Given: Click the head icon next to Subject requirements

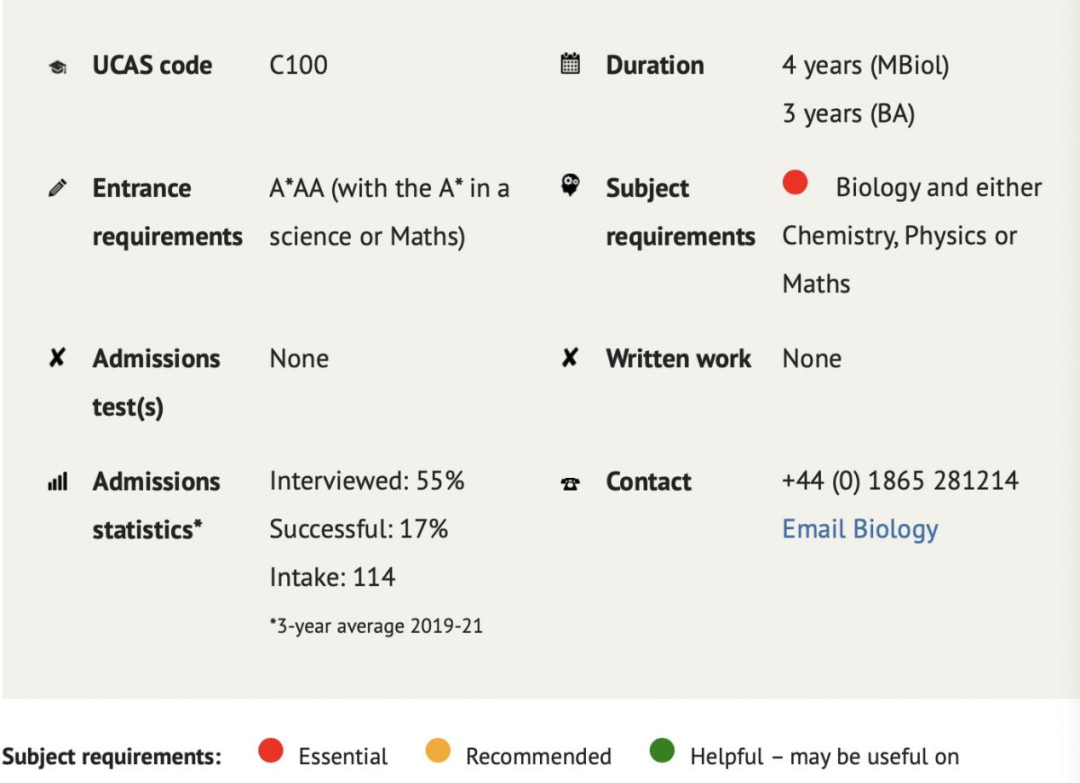Looking at the screenshot, I should 570,185.
